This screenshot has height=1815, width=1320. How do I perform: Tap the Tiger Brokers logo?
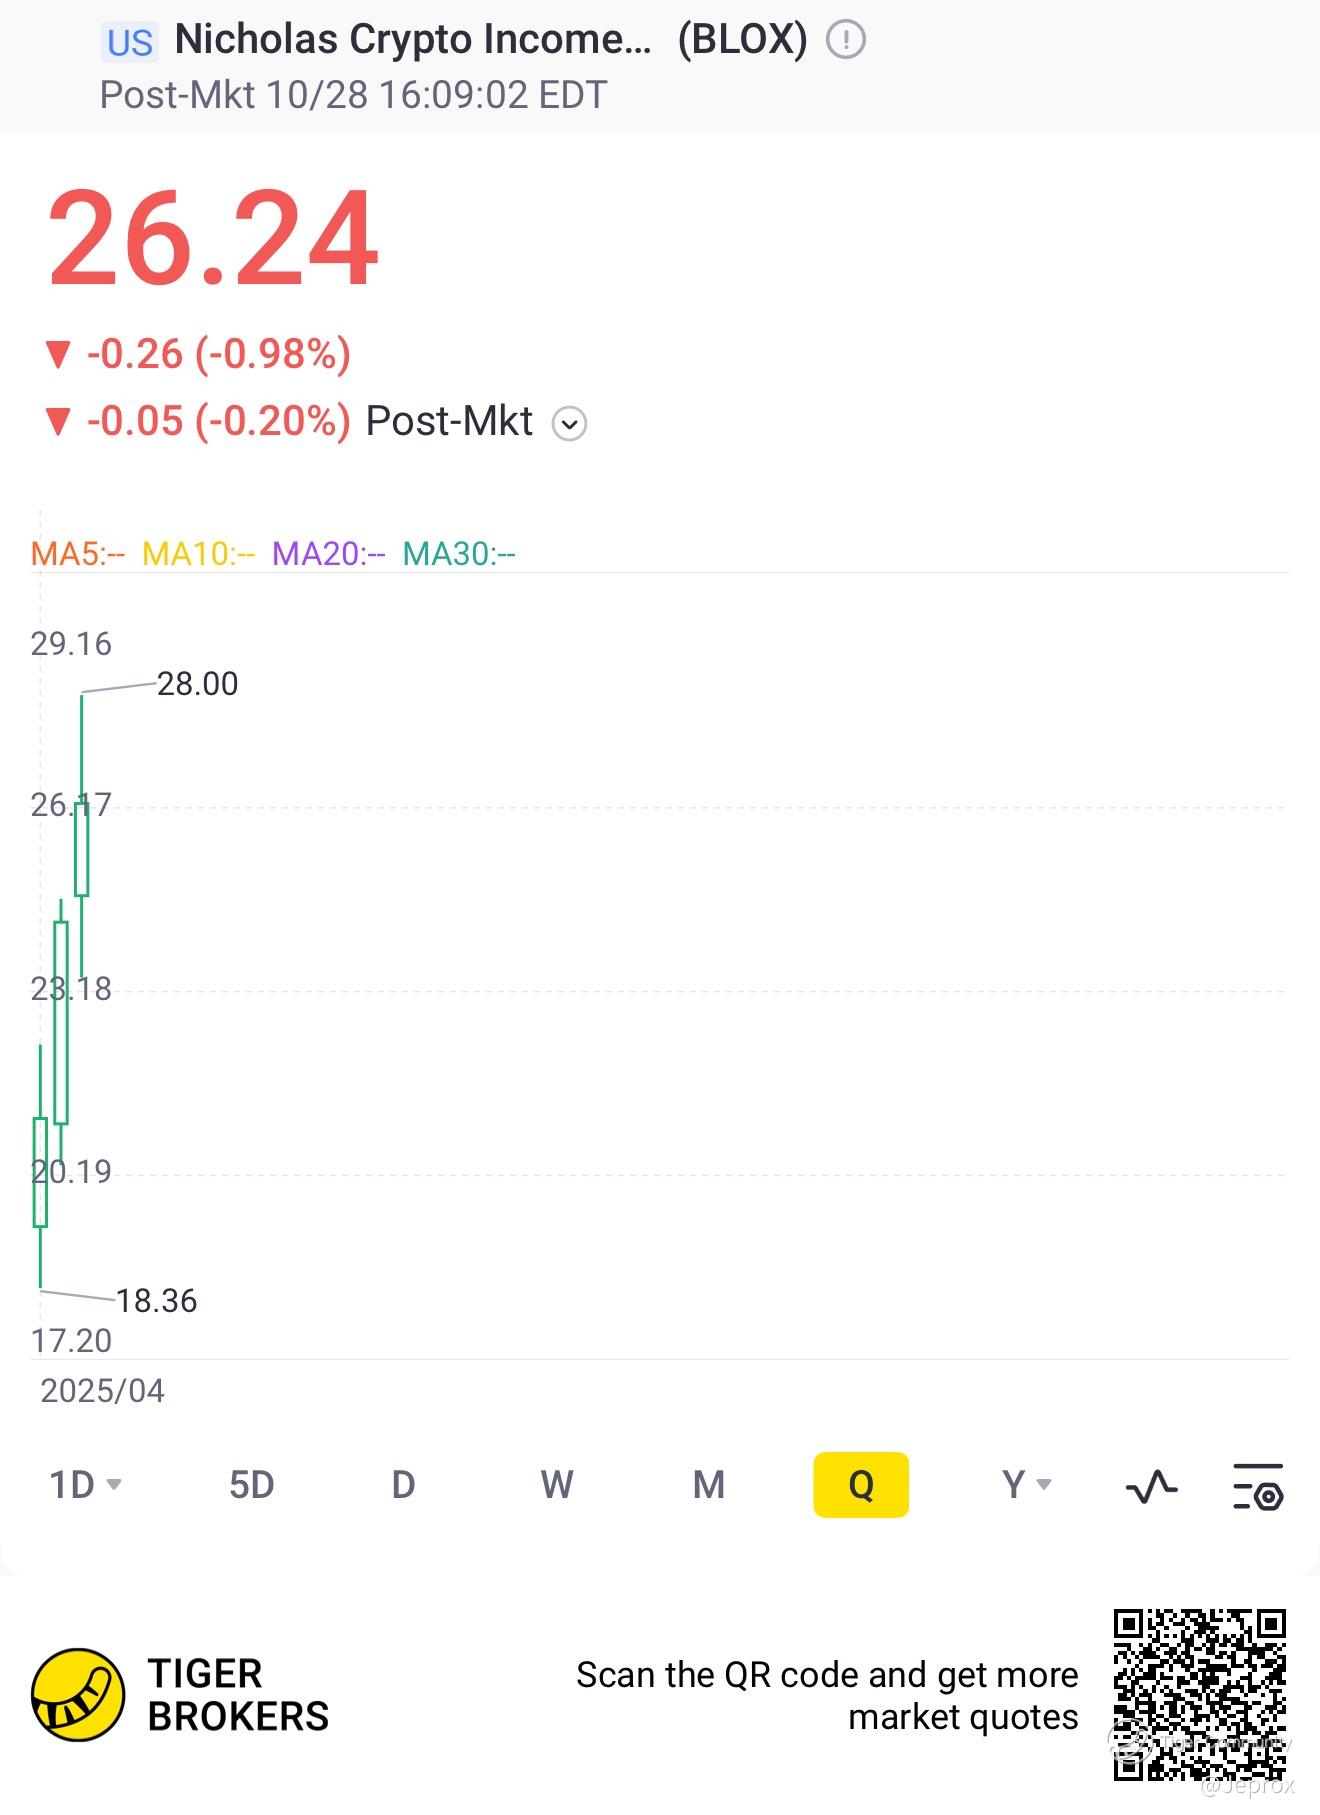[x=78, y=1695]
